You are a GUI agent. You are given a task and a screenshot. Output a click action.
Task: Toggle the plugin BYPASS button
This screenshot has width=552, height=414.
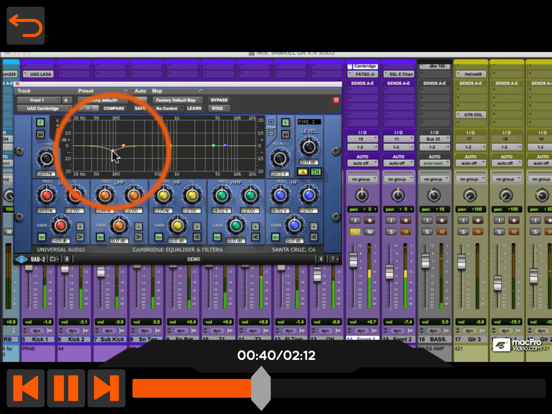(219, 100)
